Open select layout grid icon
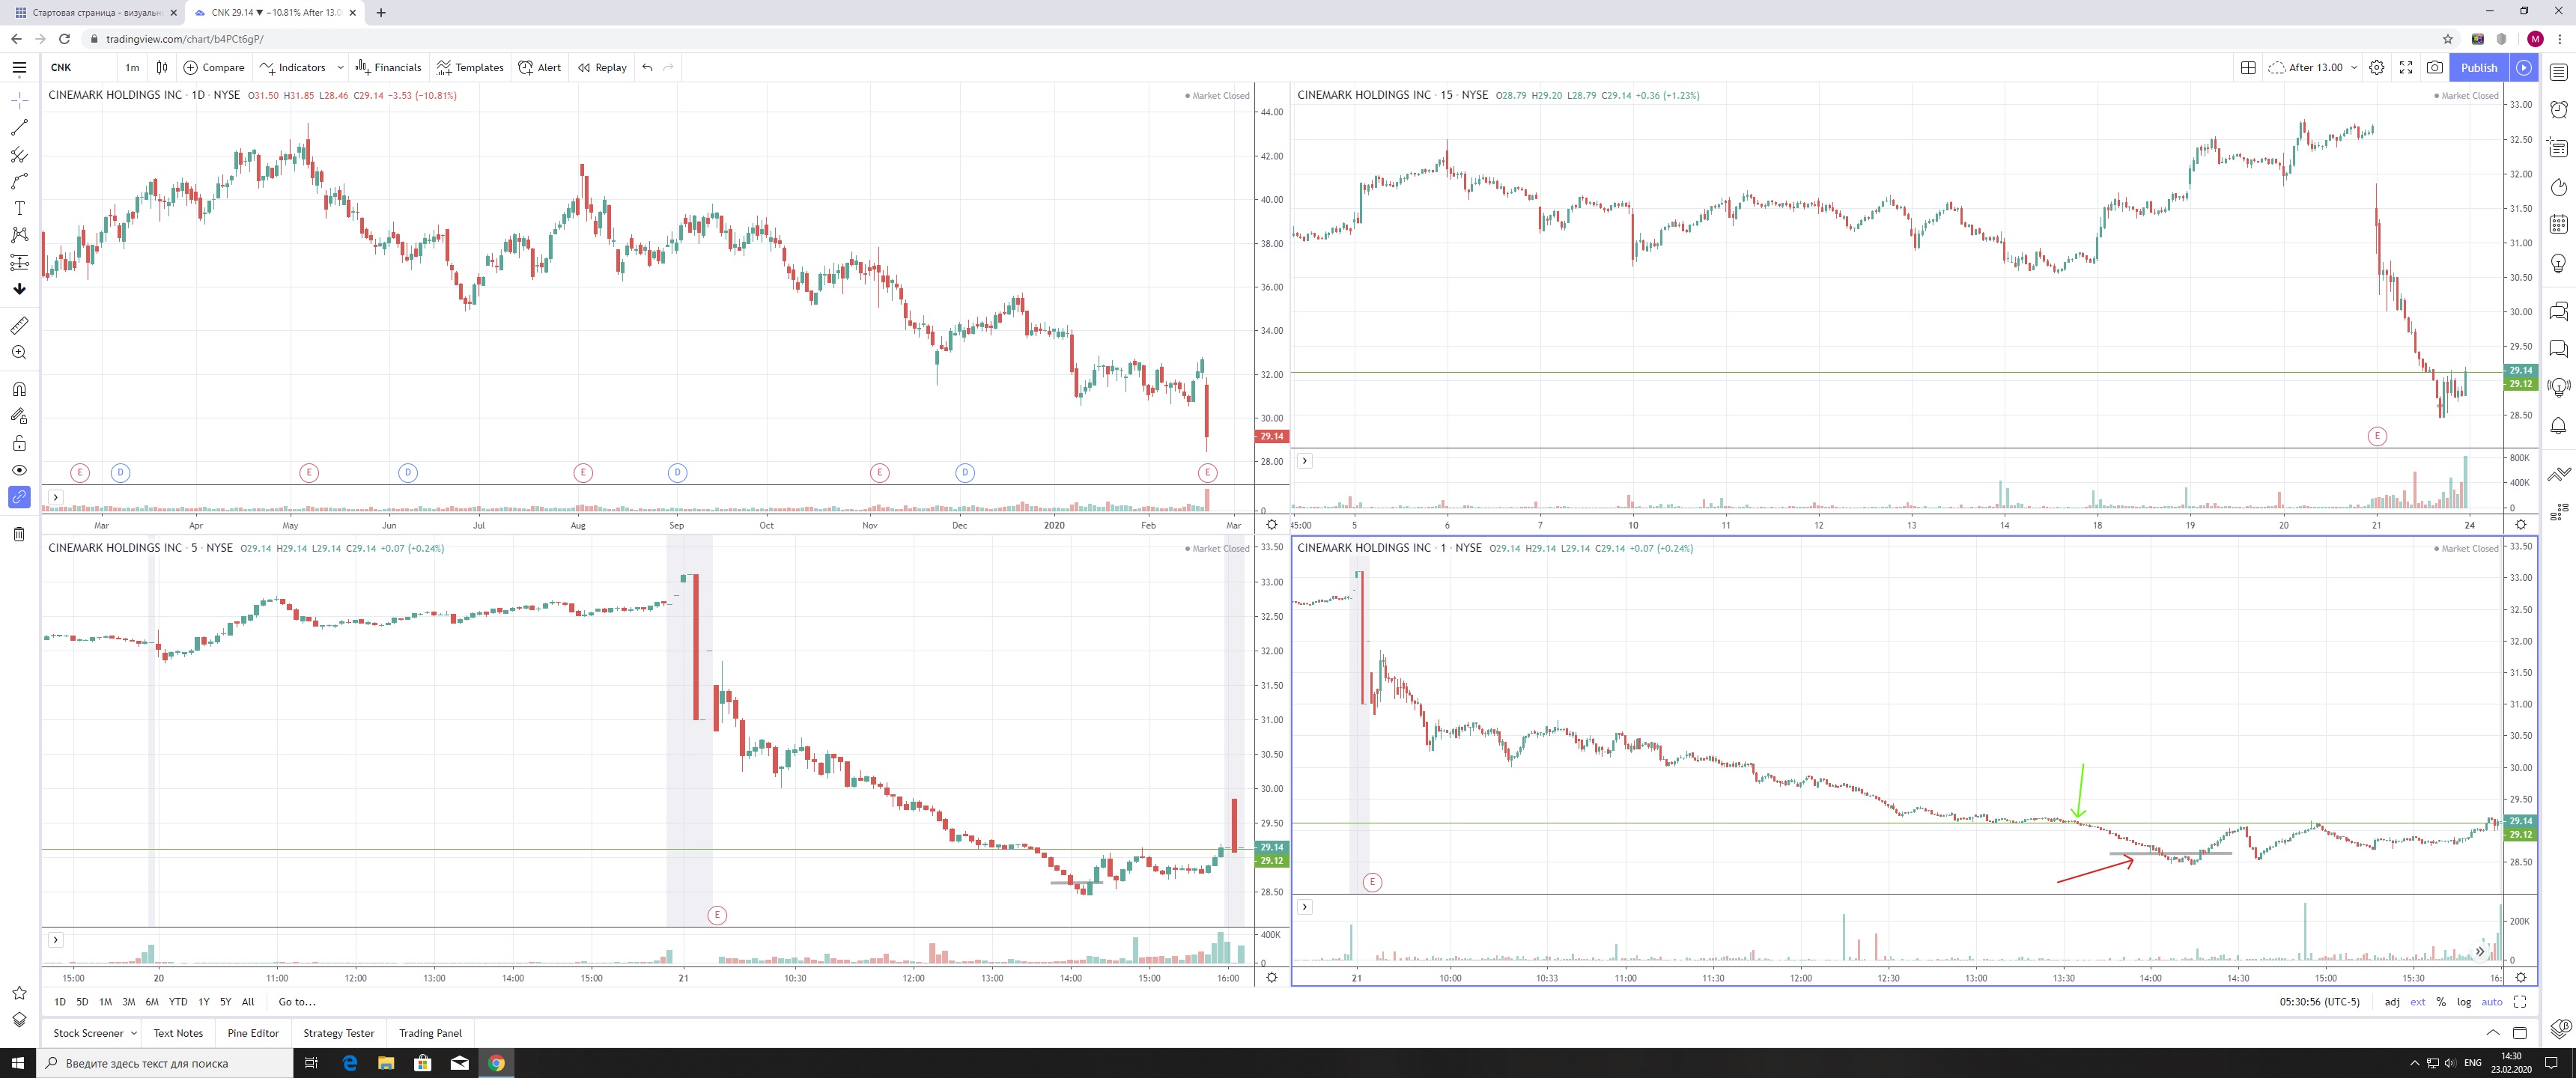2576x1078 pixels. click(x=2248, y=67)
